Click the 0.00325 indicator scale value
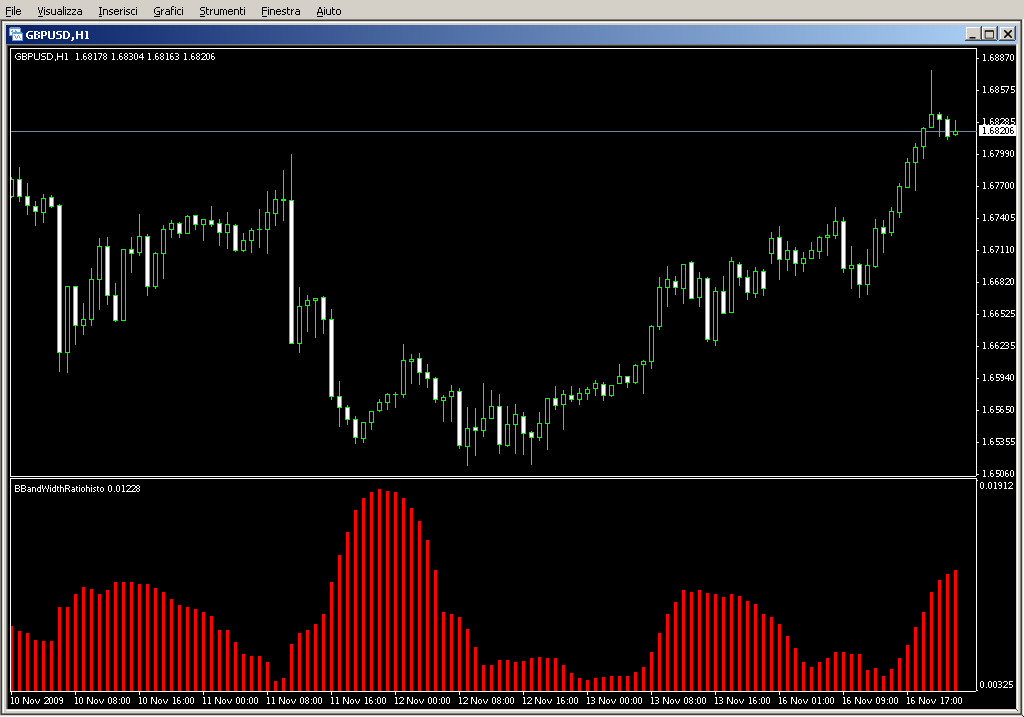The image size is (1024, 717). tap(996, 684)
